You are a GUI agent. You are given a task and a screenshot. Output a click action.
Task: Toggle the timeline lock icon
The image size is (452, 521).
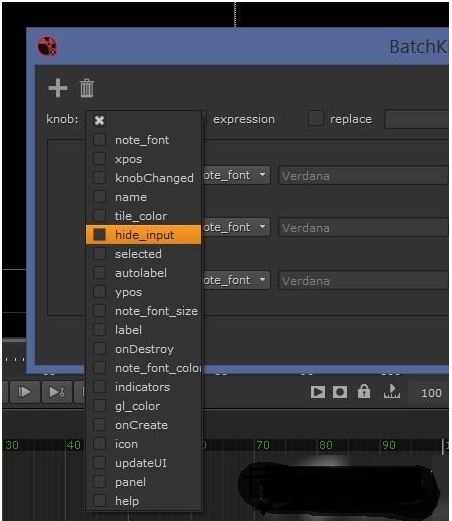(x=364, y=391)
